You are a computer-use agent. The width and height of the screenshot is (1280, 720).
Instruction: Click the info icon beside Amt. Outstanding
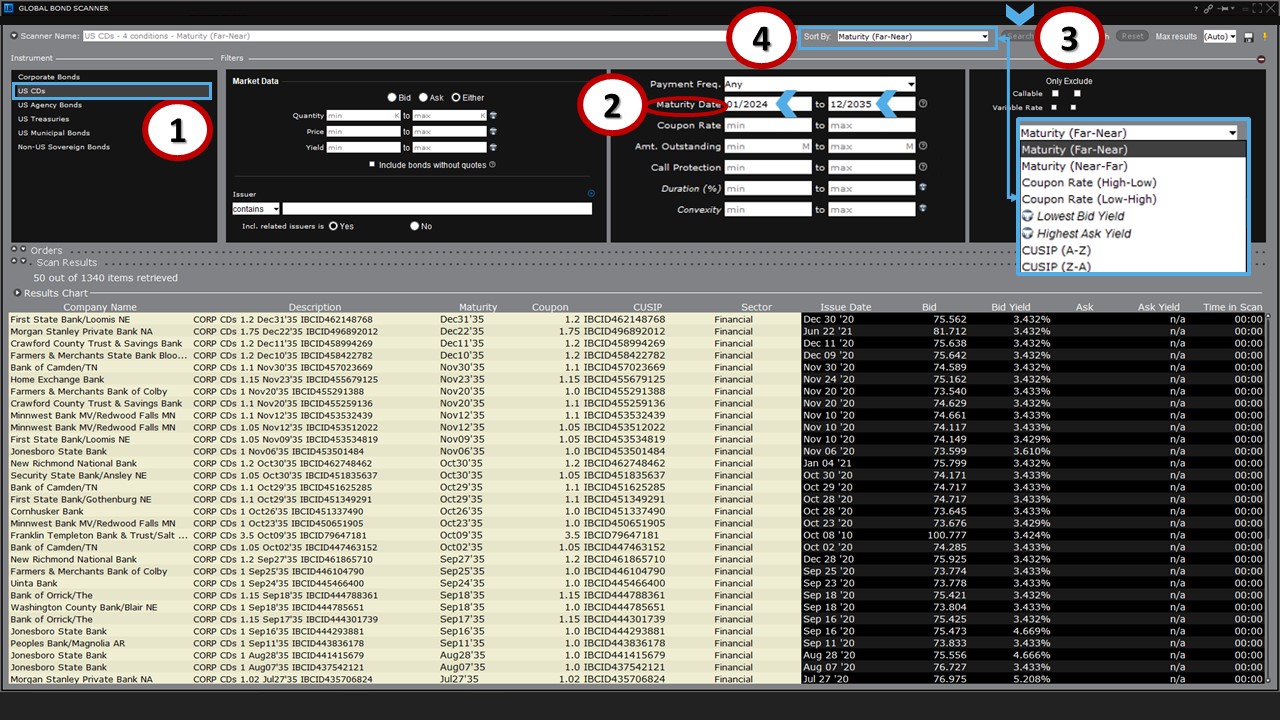pyautogui.click(x=923, y=147)
